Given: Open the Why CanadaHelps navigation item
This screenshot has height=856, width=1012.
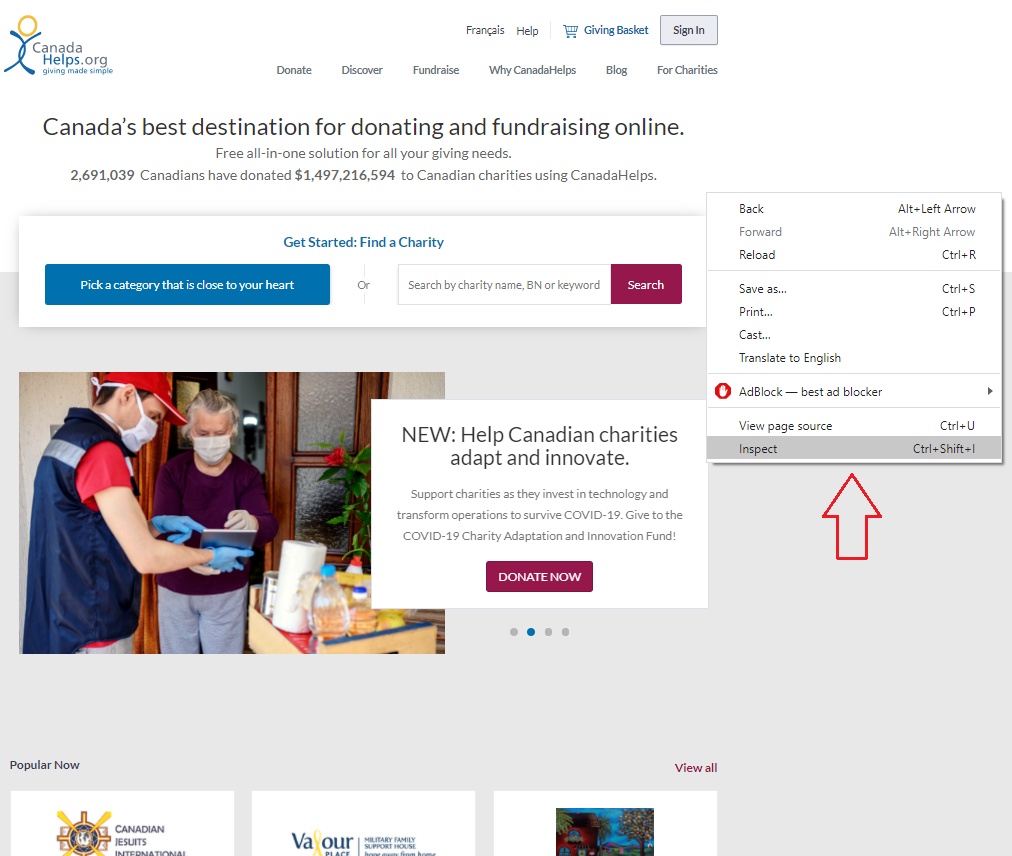Looking at the screenshot, I should click(x=532, y=70).
